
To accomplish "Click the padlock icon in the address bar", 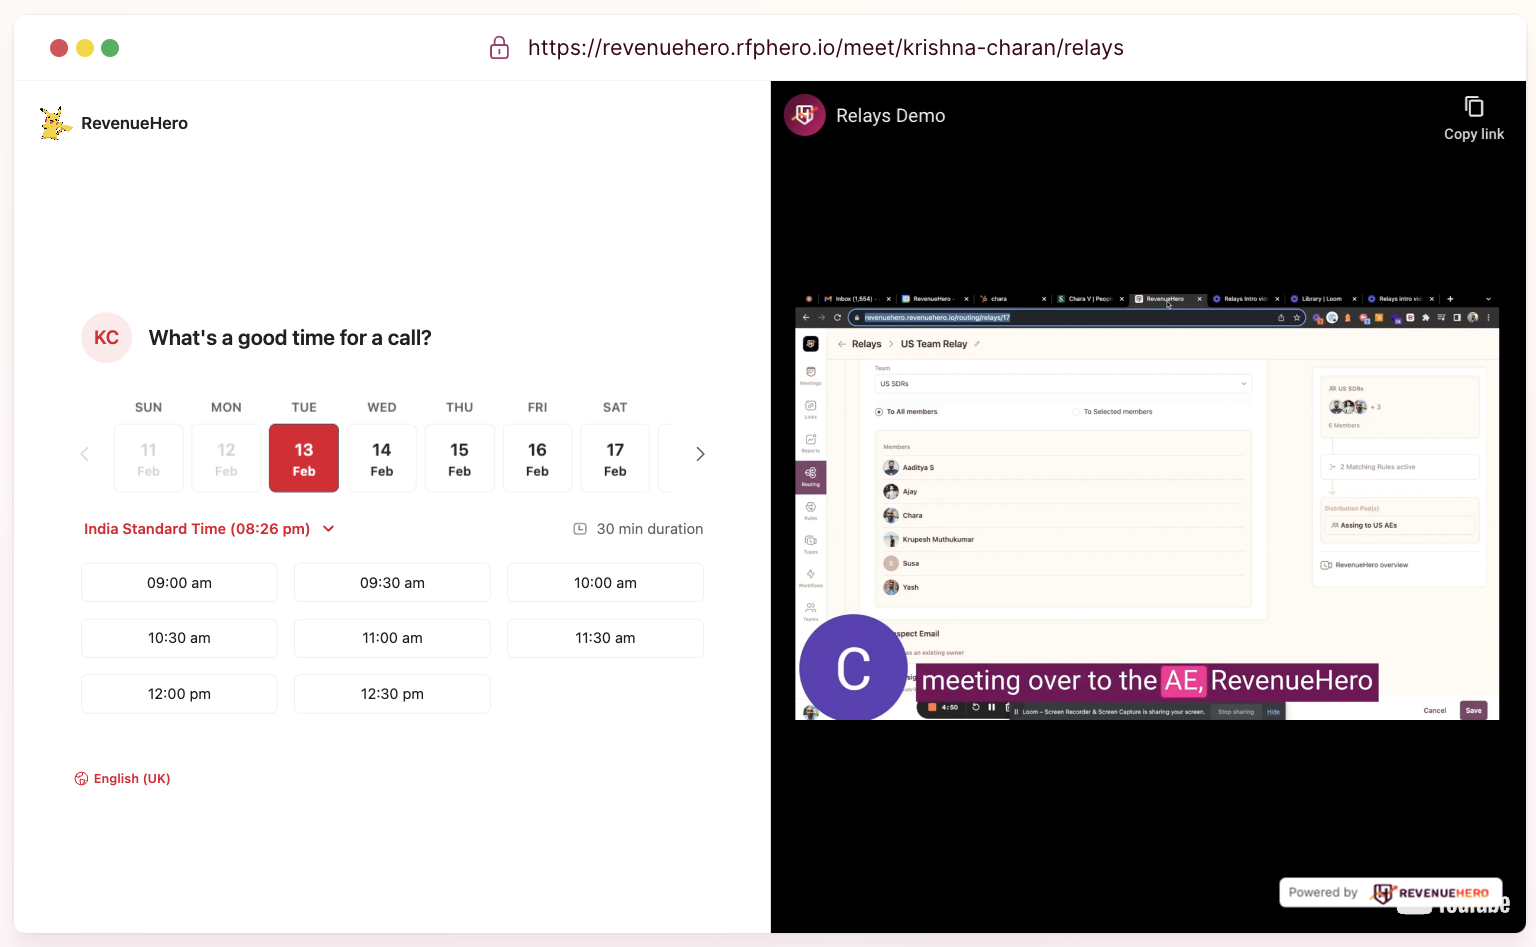I will [499, 48].
